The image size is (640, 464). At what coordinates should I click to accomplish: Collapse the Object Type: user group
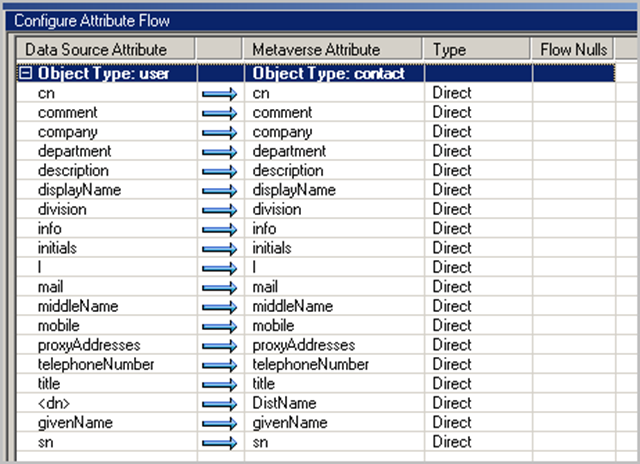27,74
